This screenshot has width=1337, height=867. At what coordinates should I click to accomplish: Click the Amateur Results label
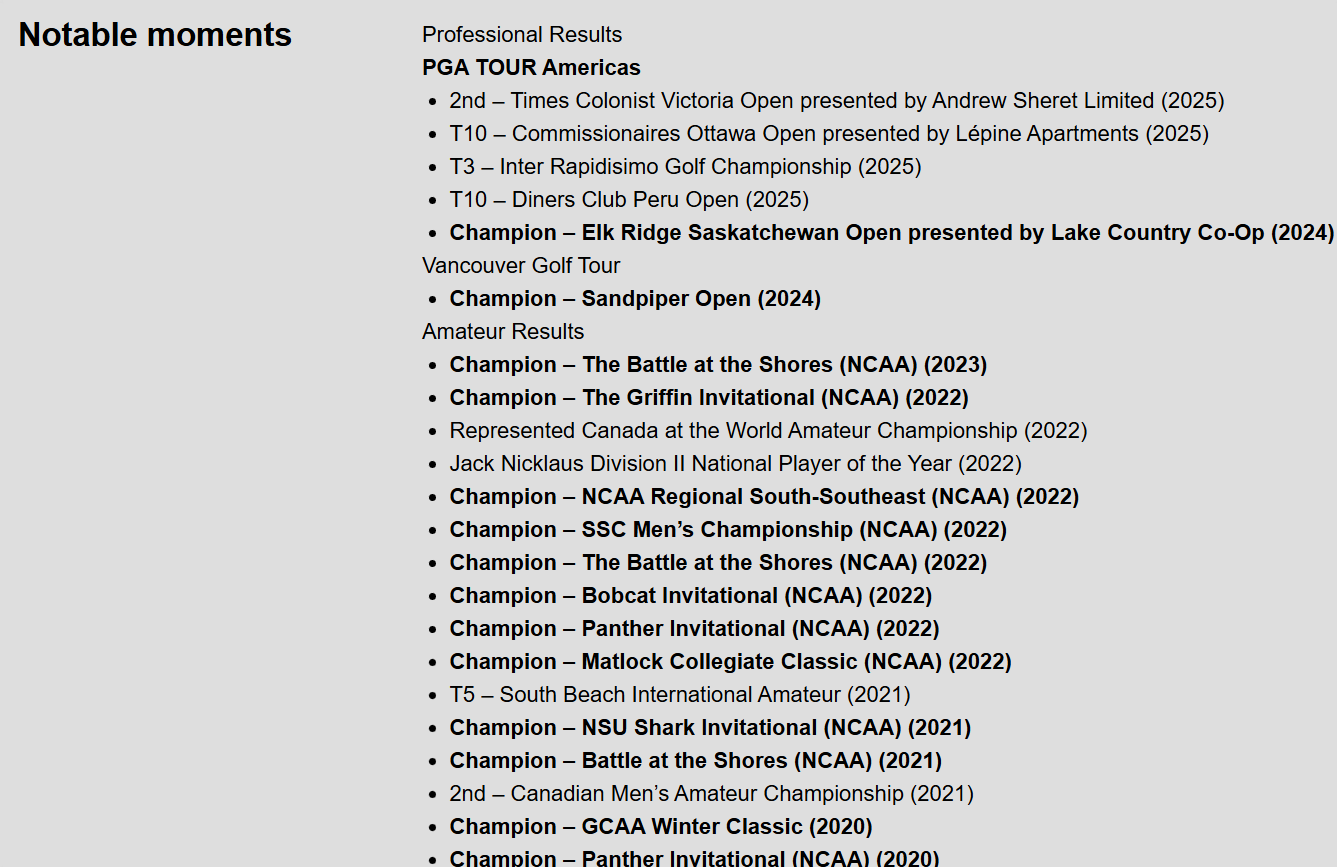pyautogui.click(x=502, y=332)
